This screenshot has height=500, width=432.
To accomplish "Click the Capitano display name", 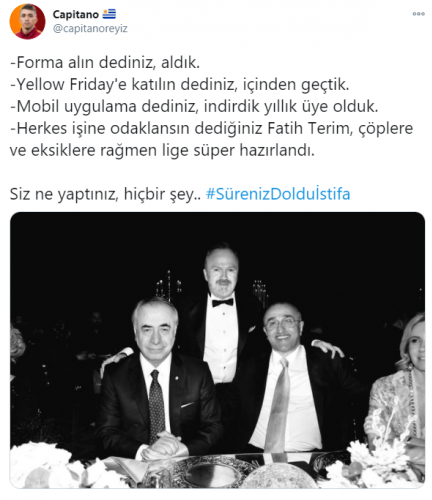I will coord(76,14).
